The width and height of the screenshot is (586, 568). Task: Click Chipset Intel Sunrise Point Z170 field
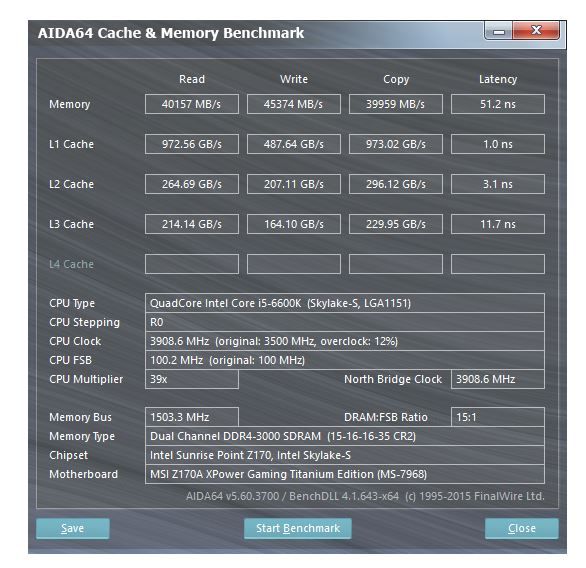(x=345, y=455)
